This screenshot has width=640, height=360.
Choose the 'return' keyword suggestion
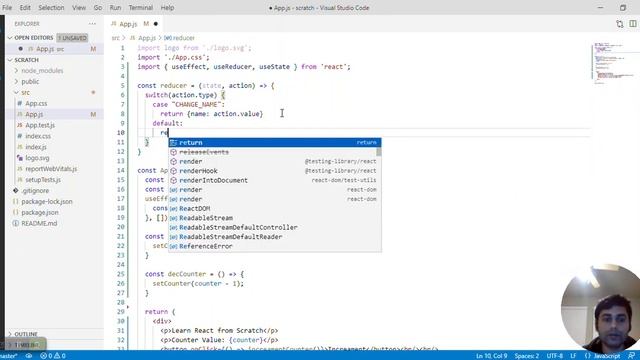[x=275, y=142]
